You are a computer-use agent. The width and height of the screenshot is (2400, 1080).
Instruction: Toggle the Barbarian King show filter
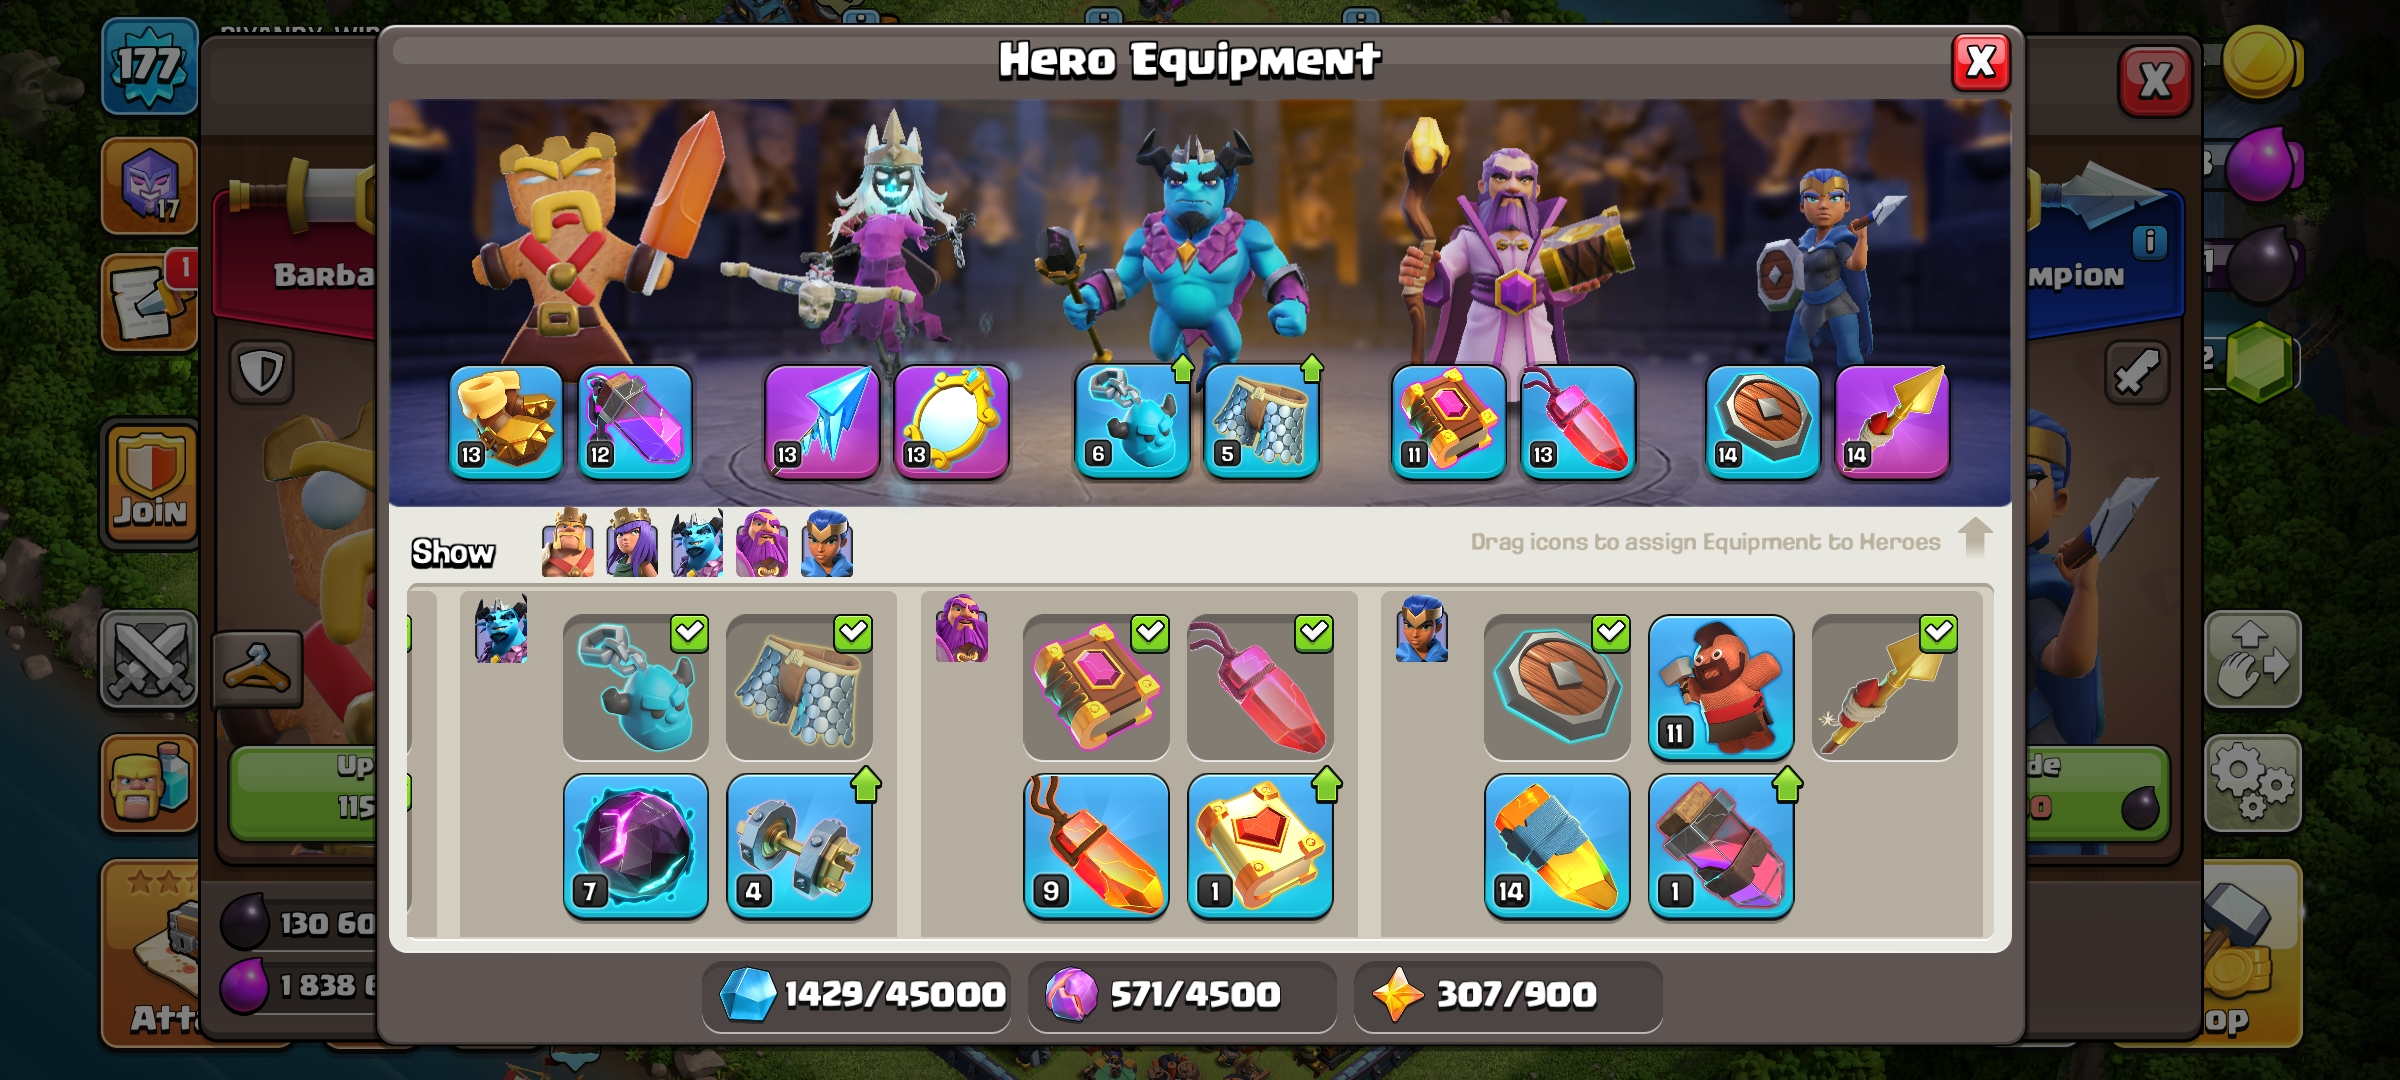567,544
